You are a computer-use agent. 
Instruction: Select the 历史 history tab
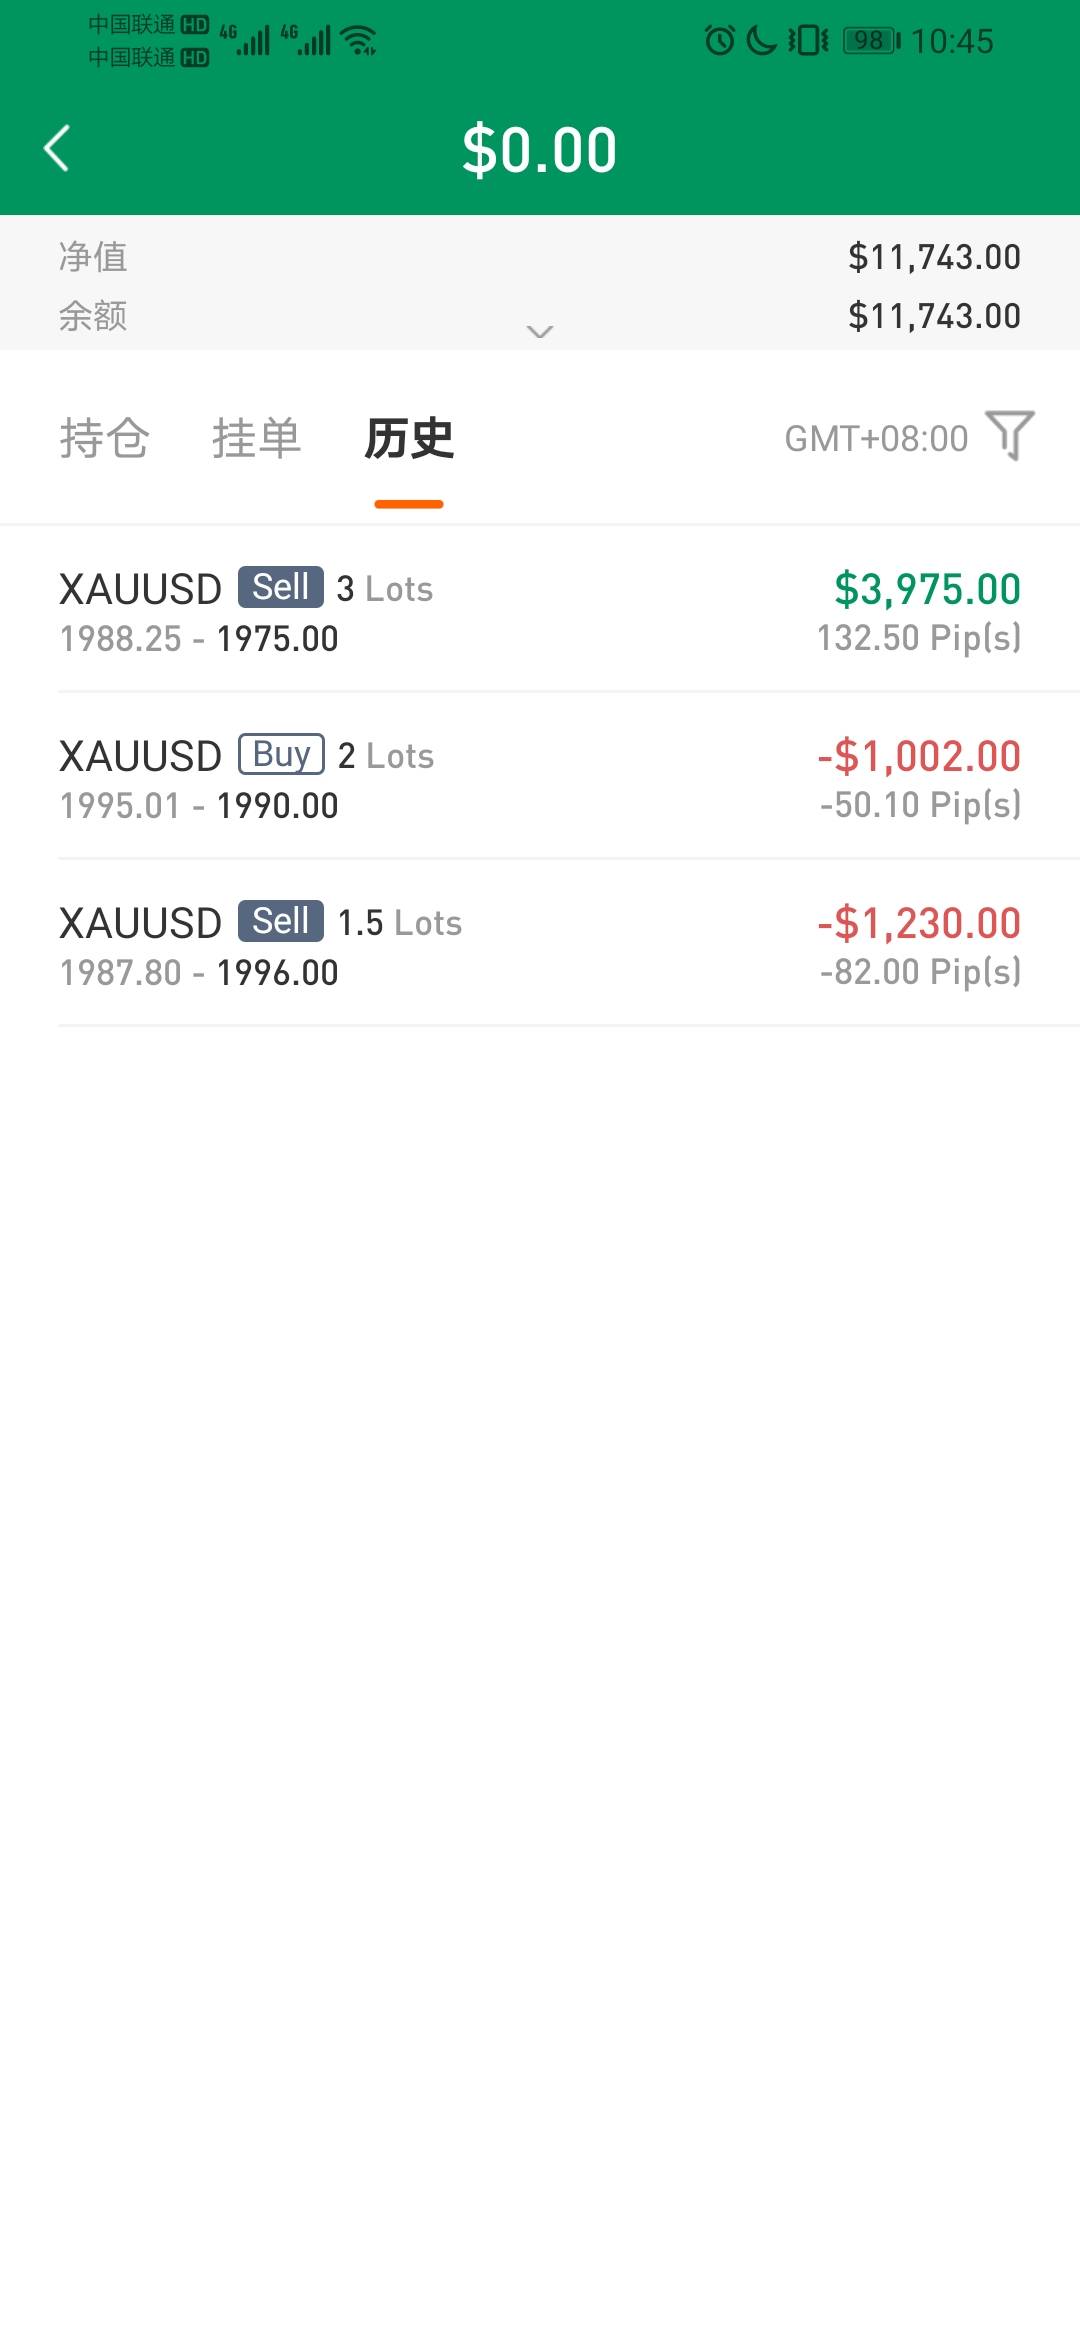[x=409, y=438]
